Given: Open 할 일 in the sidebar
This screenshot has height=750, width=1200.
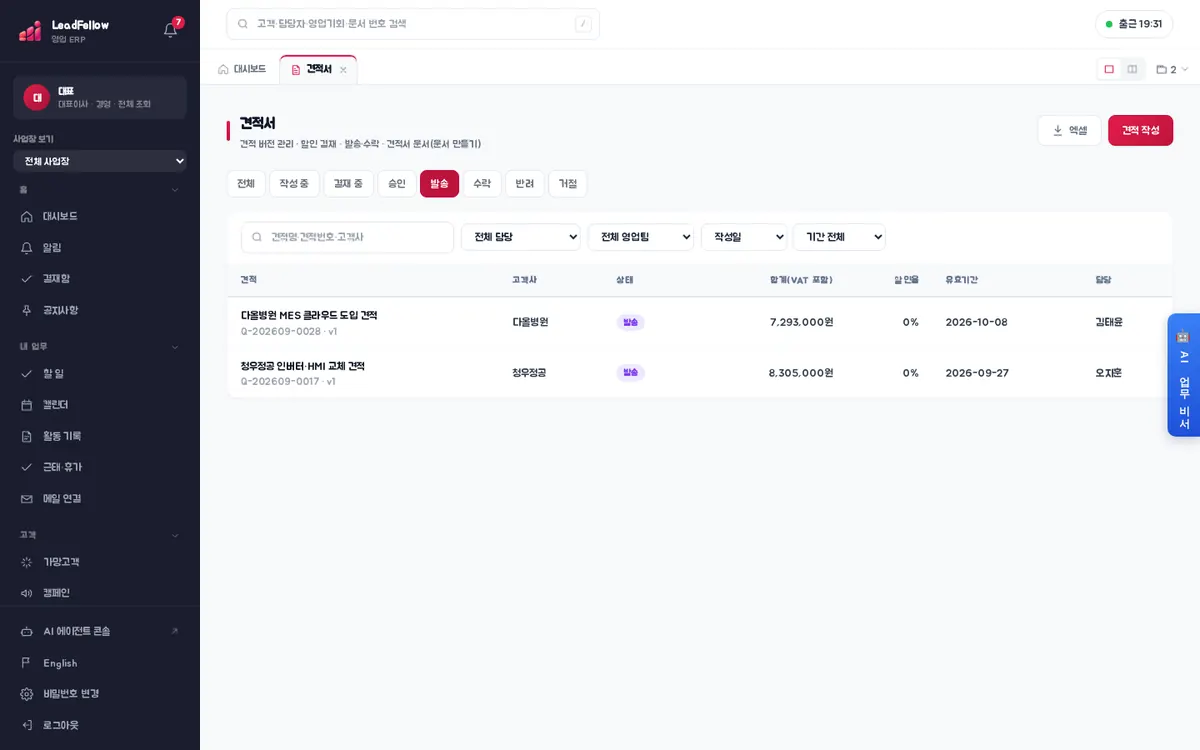Looking at the screenshot, I should (100, 373).
